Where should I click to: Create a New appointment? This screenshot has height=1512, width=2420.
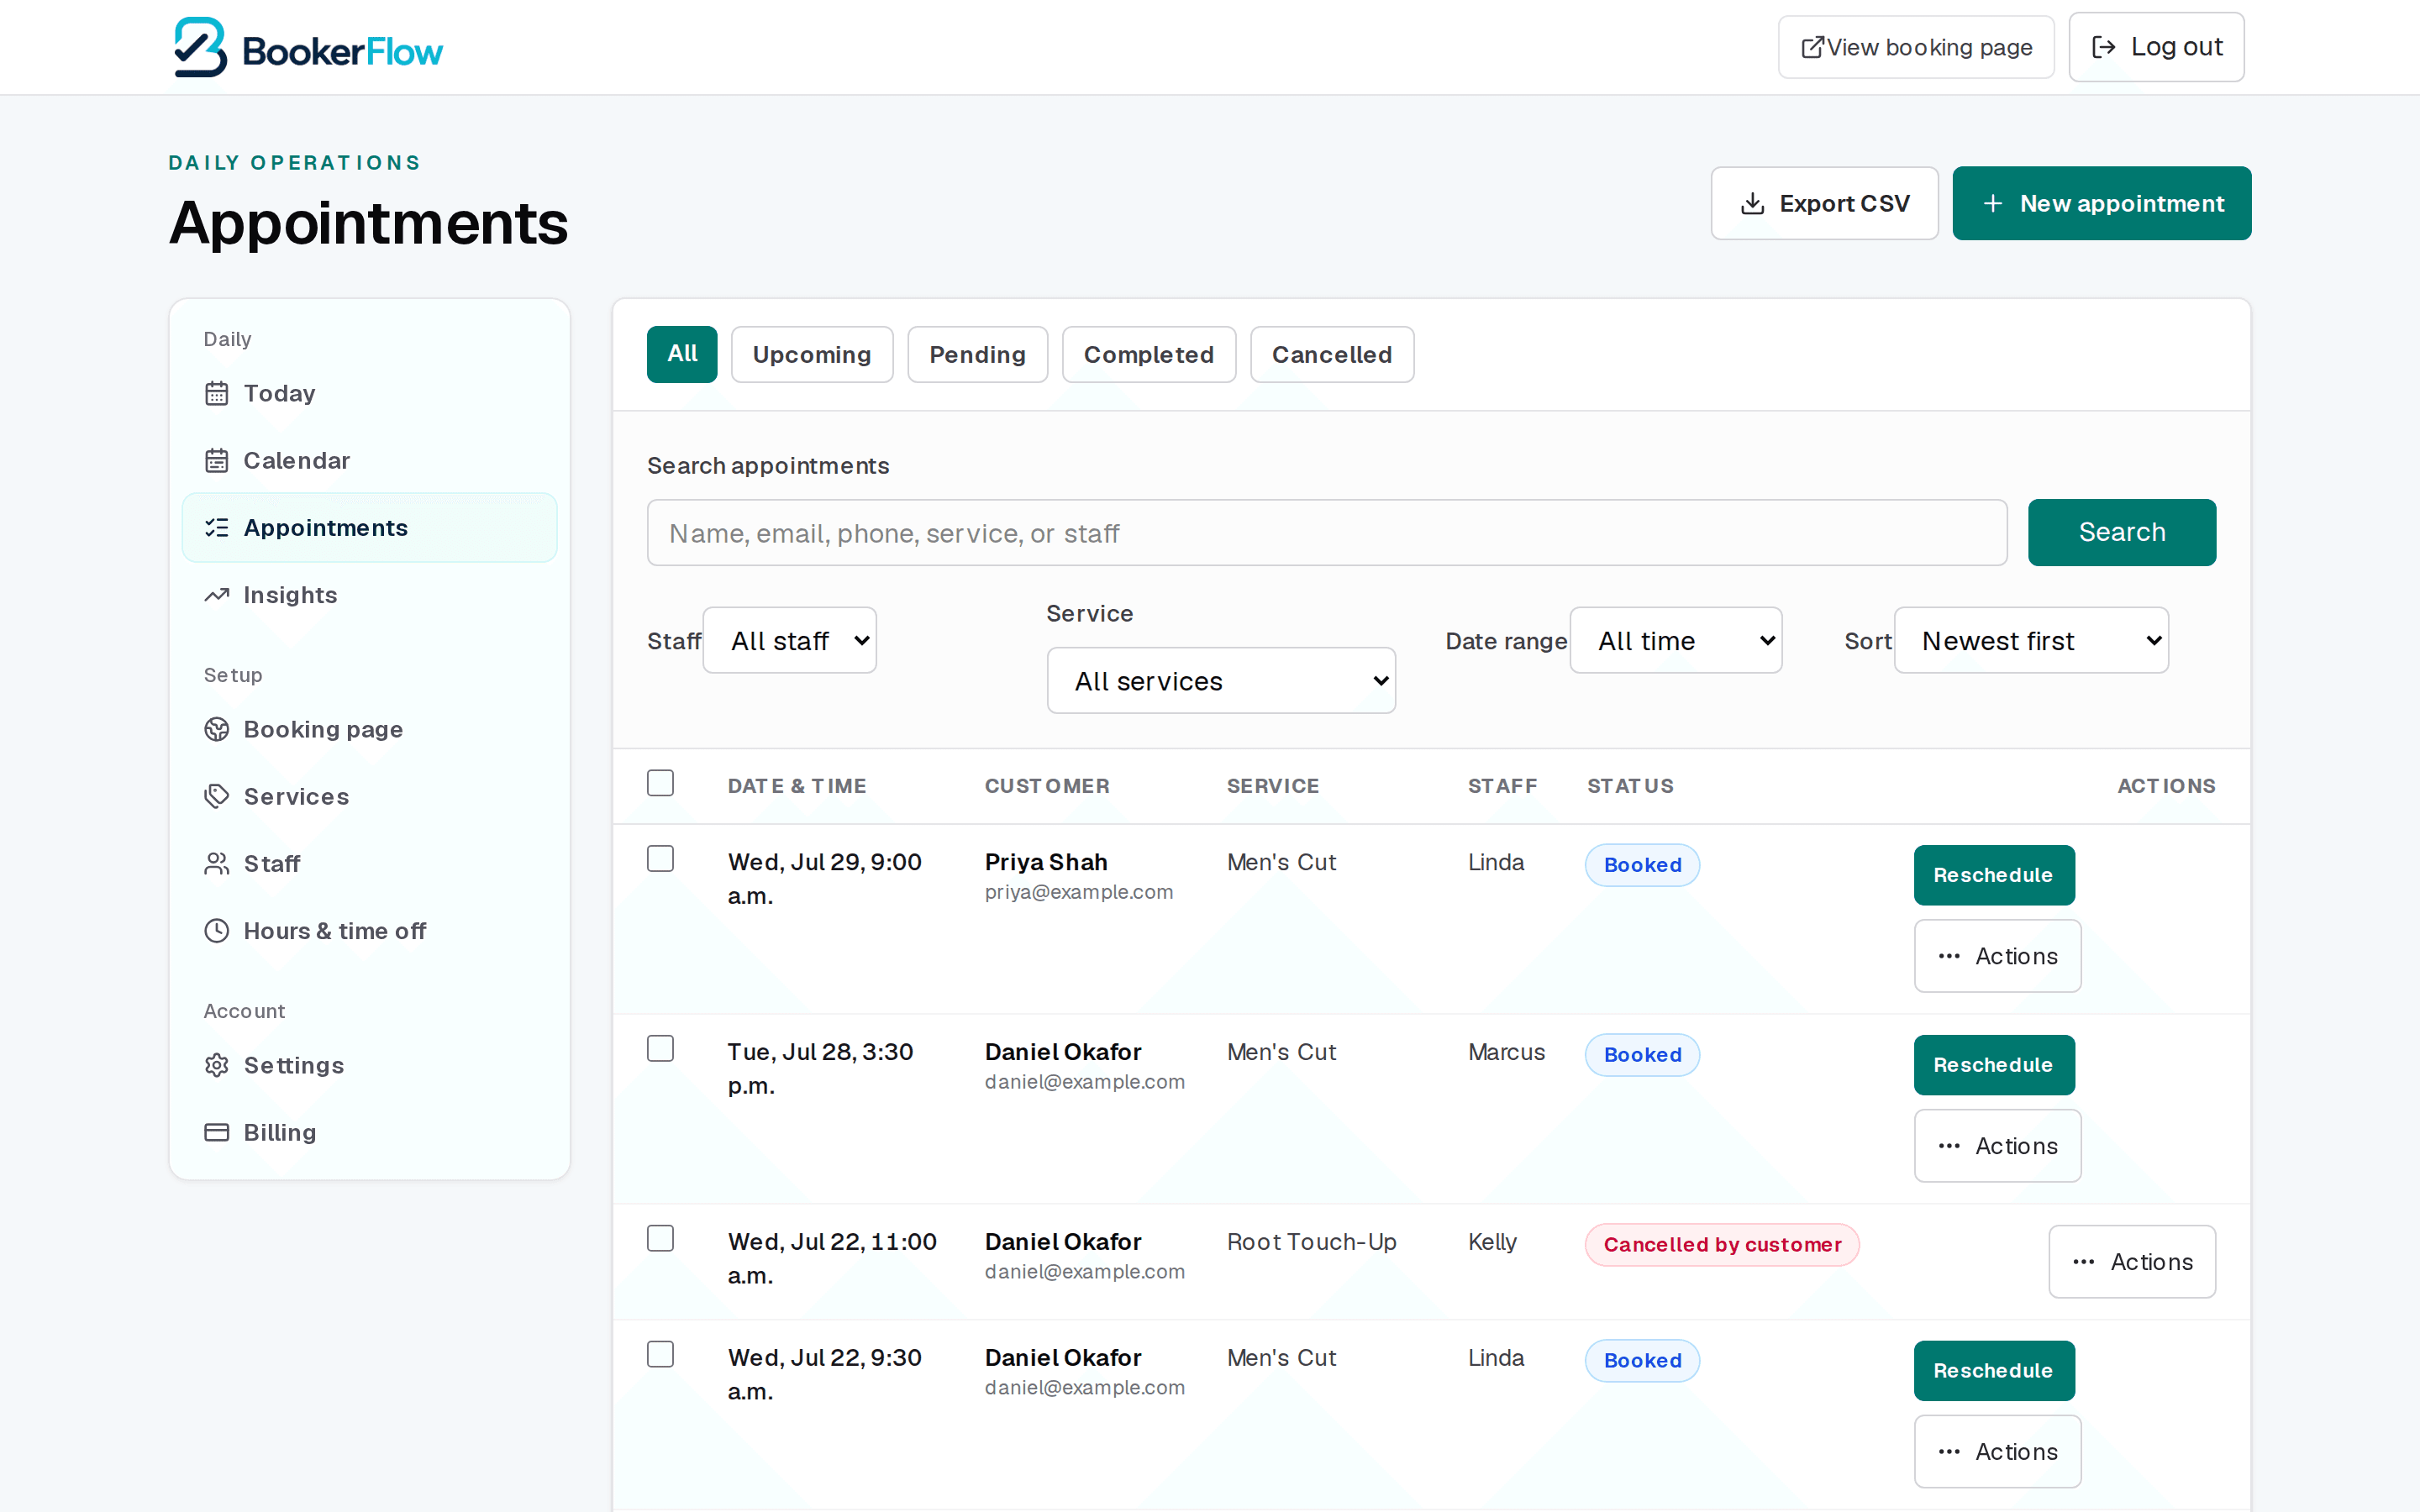2102,204
